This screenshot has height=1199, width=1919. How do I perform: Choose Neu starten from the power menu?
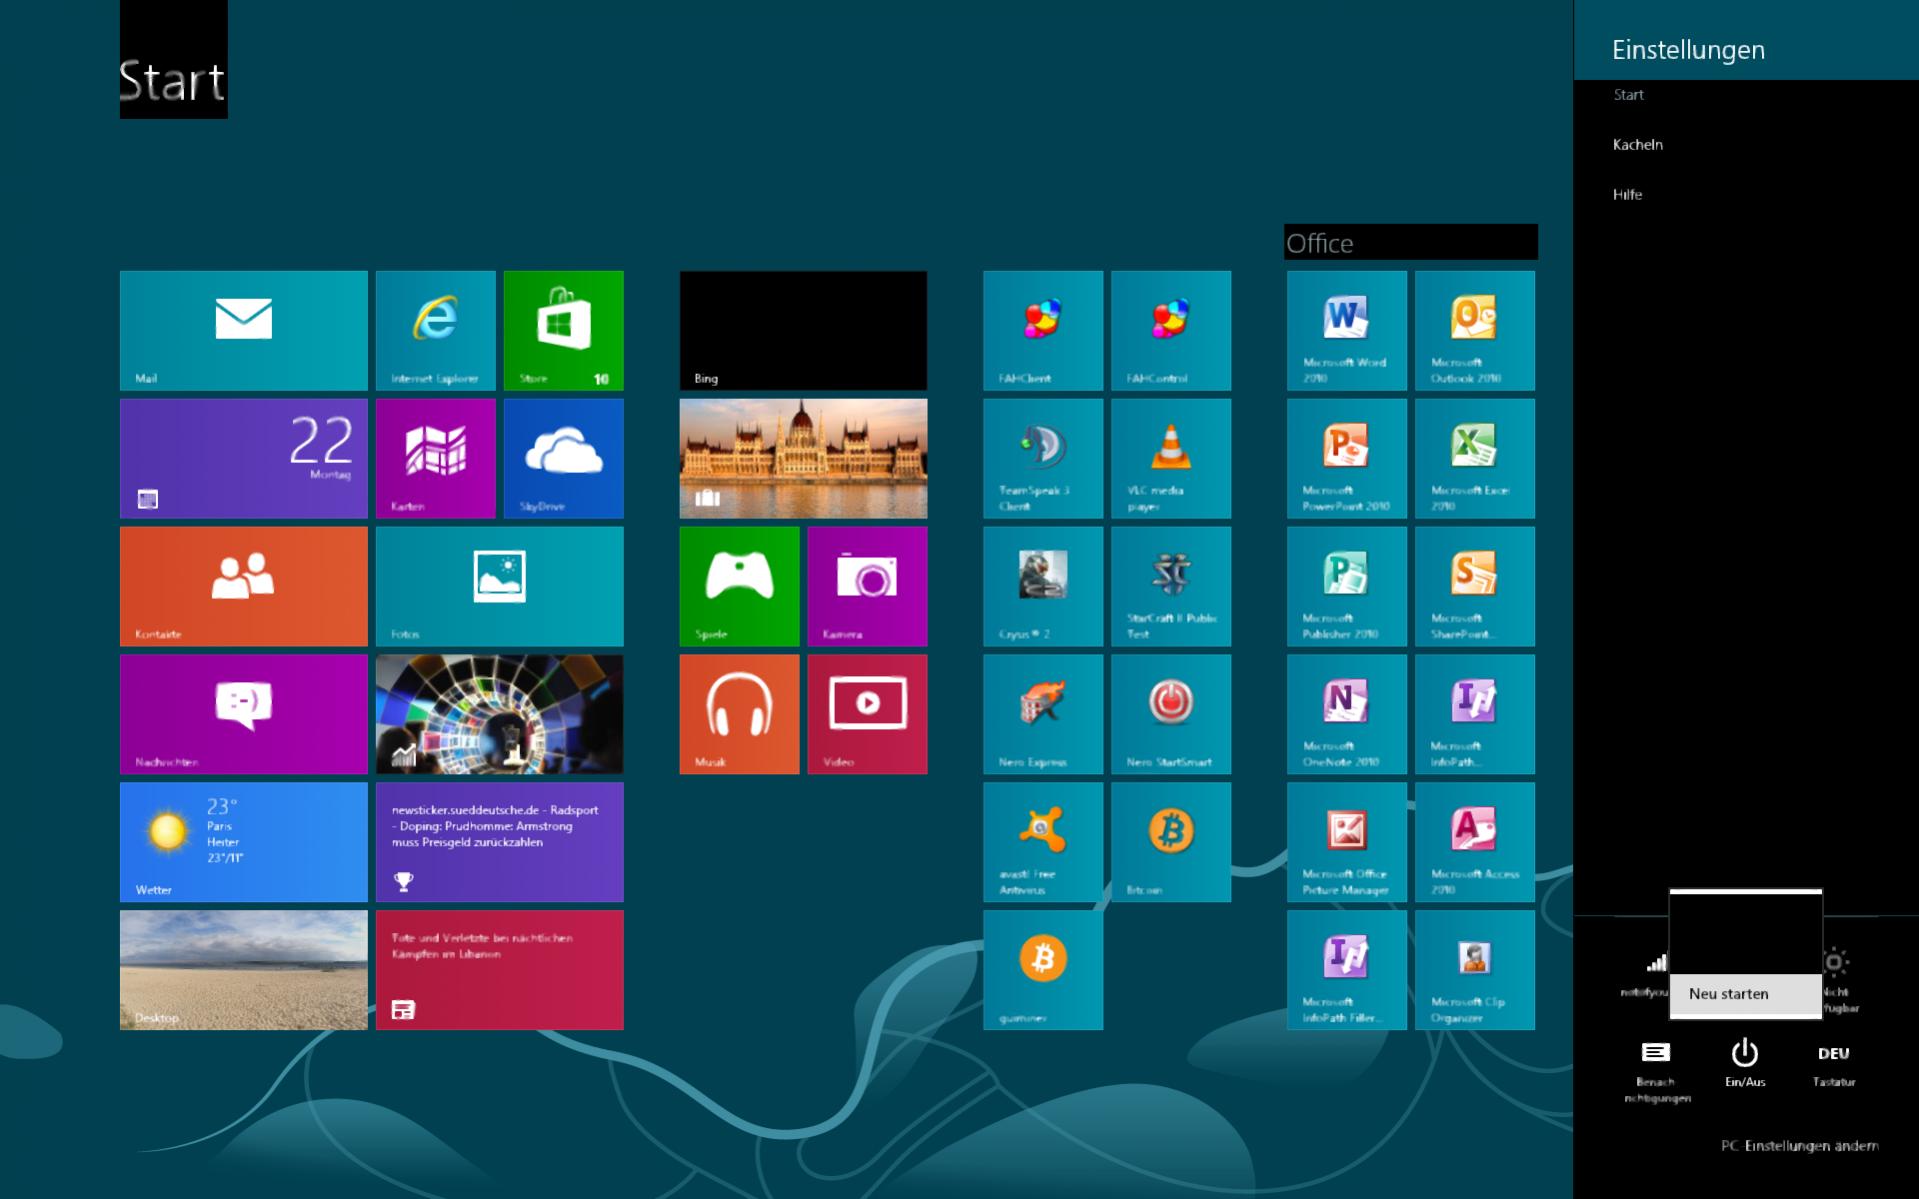pyautogui.click(x=1745, y=994)
